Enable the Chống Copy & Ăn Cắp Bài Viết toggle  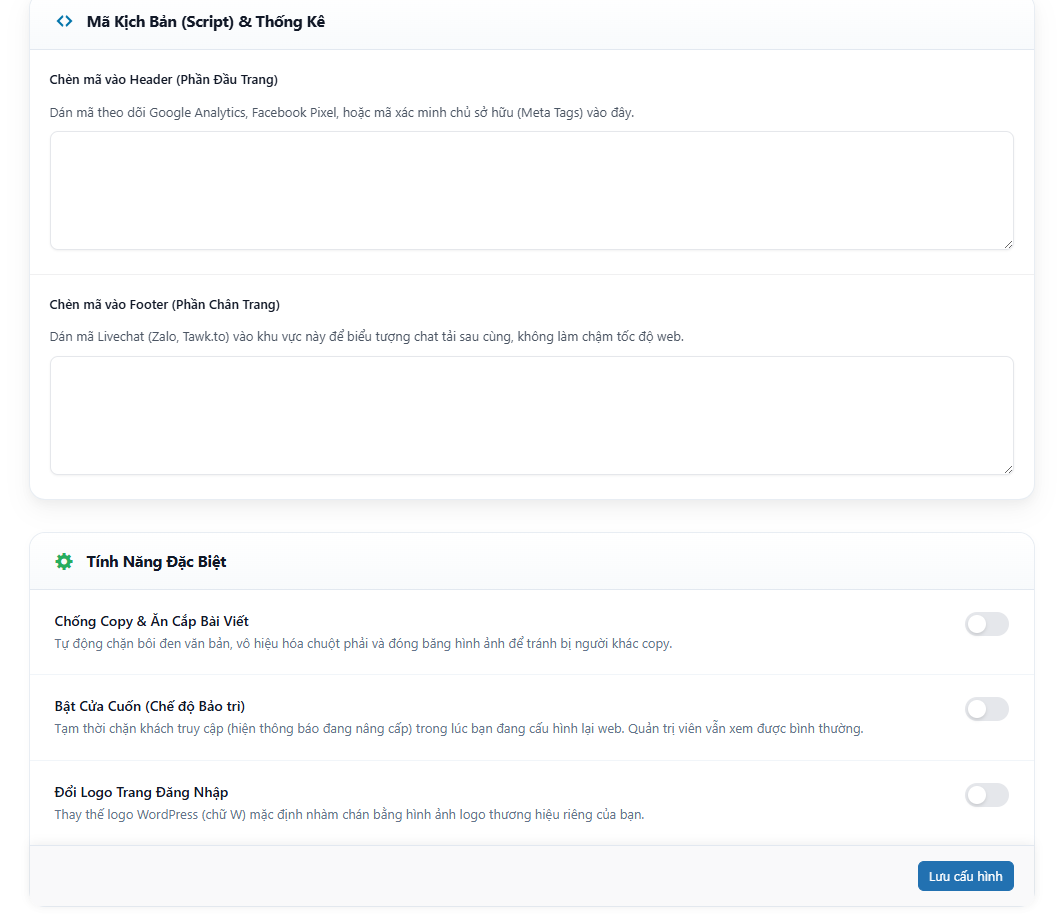(x=986, y=624)
